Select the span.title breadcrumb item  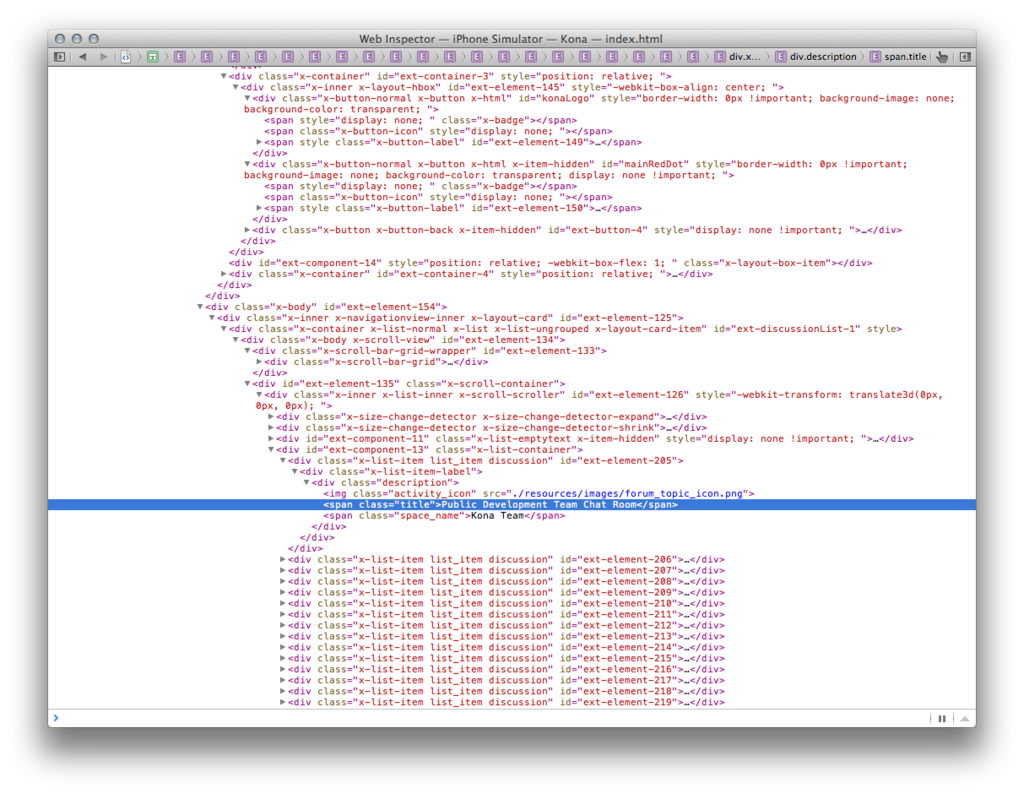pos(898,57)
